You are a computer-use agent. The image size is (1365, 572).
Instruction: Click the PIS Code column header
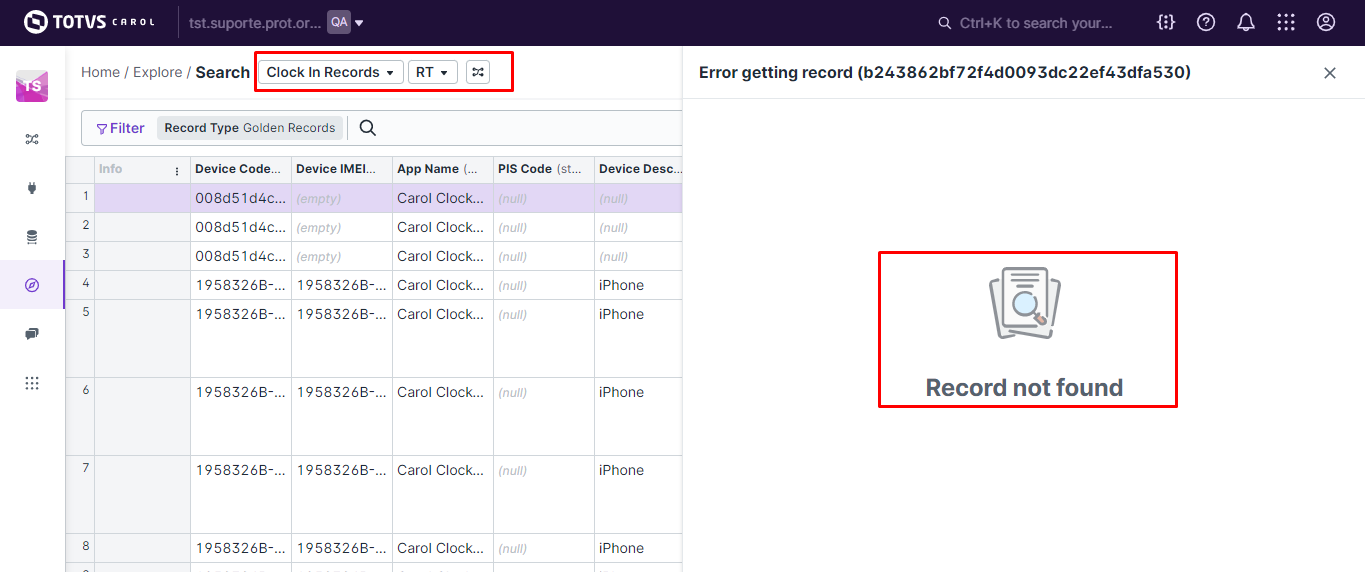pos(544,169)
